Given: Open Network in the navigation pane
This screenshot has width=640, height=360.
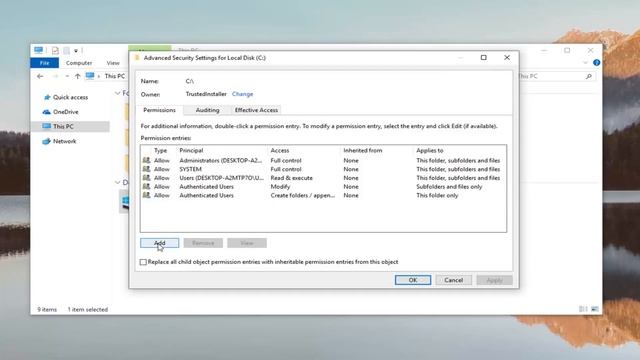Looking at the screenshot, I should coord(64,141).
